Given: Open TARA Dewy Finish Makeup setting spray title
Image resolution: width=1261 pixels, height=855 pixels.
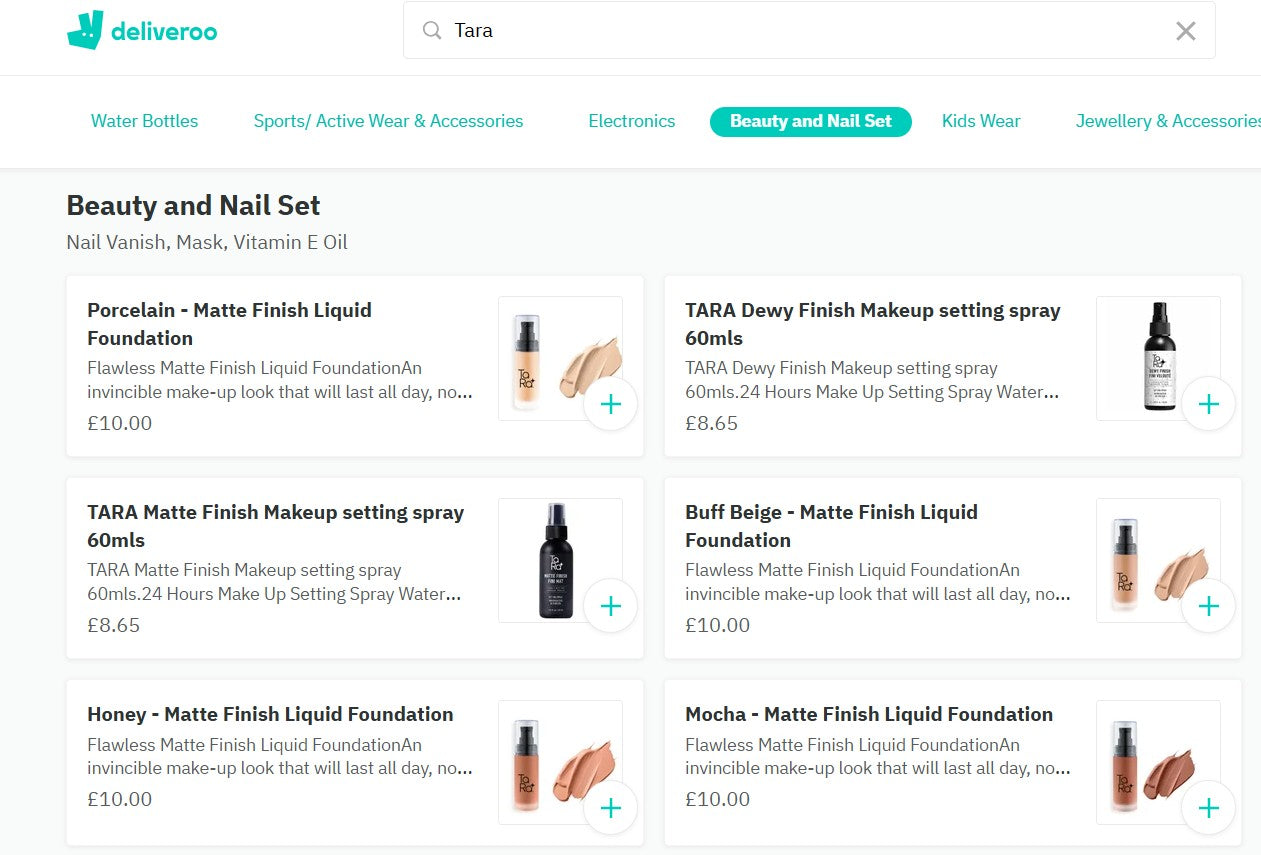Looking at the screenshot, I should 873,324.
